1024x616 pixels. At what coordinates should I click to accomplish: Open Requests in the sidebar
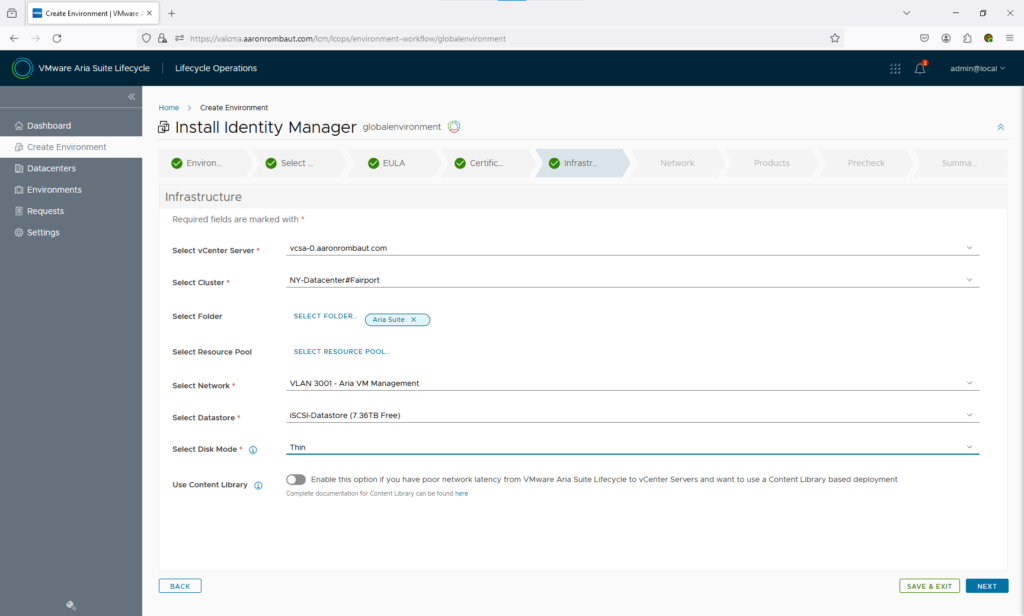45,211
